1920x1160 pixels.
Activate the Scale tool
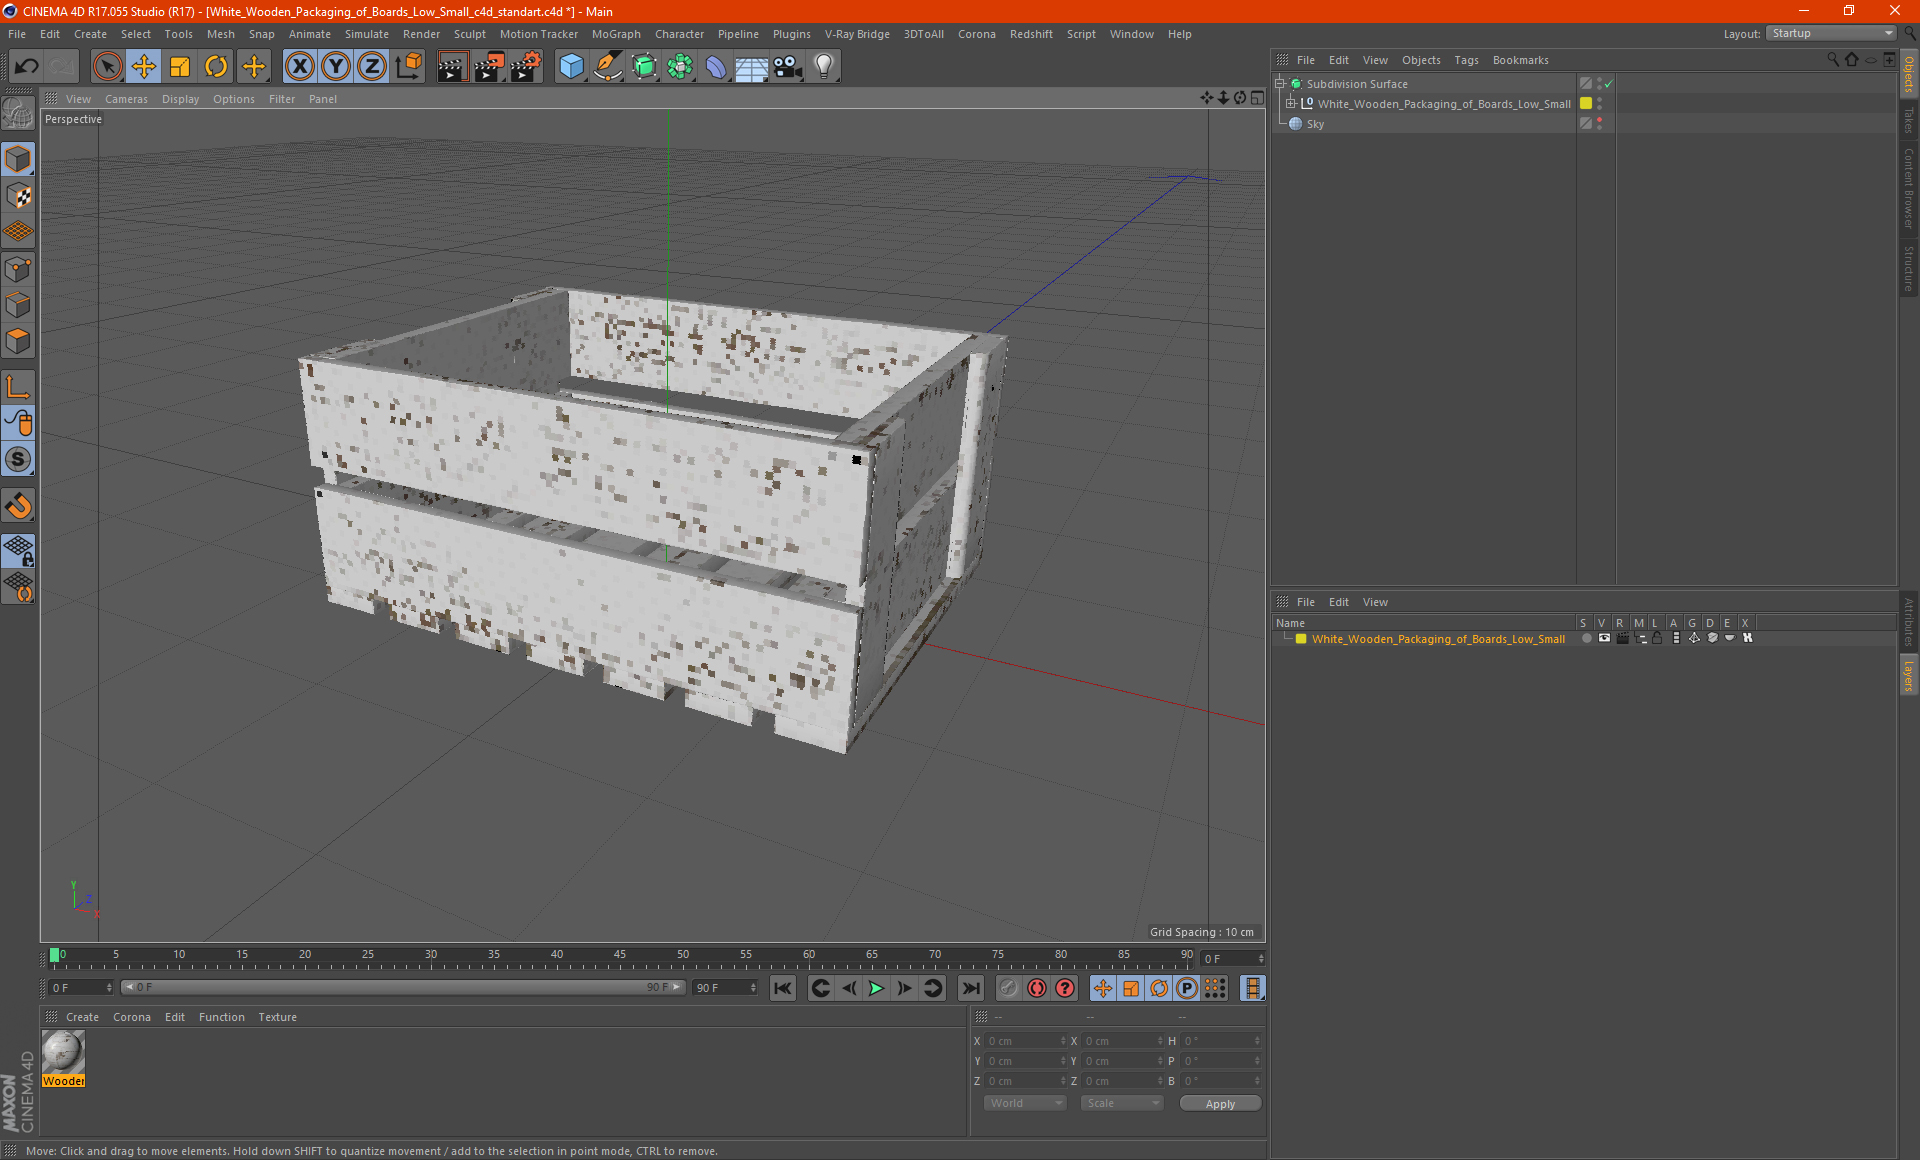tap(180, 67)
